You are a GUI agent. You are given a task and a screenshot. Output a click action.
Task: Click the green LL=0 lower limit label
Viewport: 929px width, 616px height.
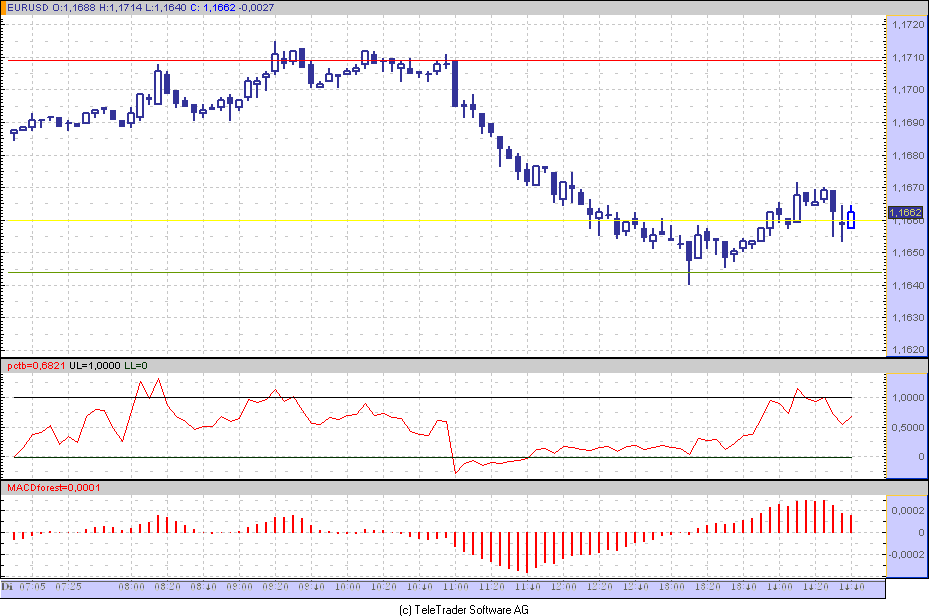136,366
